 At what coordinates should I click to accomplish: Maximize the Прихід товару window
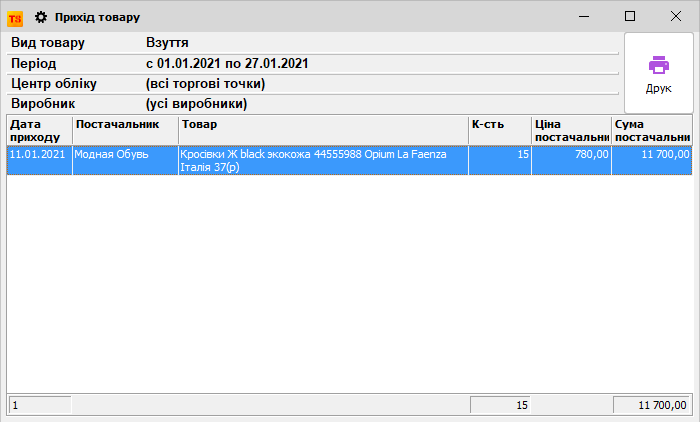click(x=630, y=16)
